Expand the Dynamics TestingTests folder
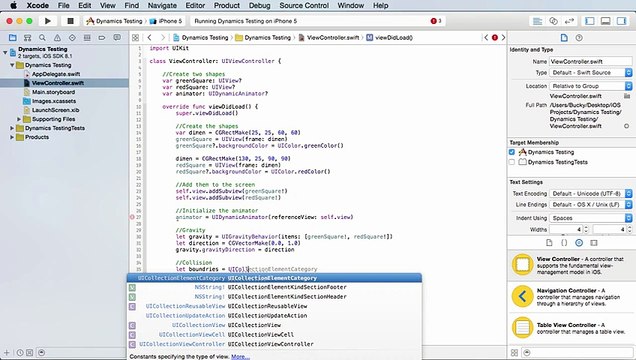 [12, 128]
